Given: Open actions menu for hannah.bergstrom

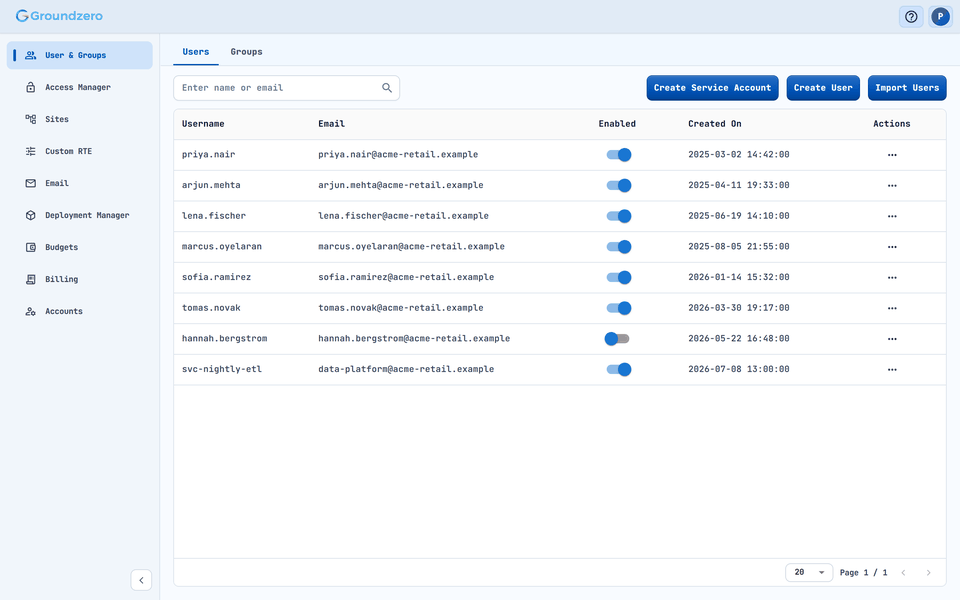Looking at the screenshot, I should (x=892, y=339).
